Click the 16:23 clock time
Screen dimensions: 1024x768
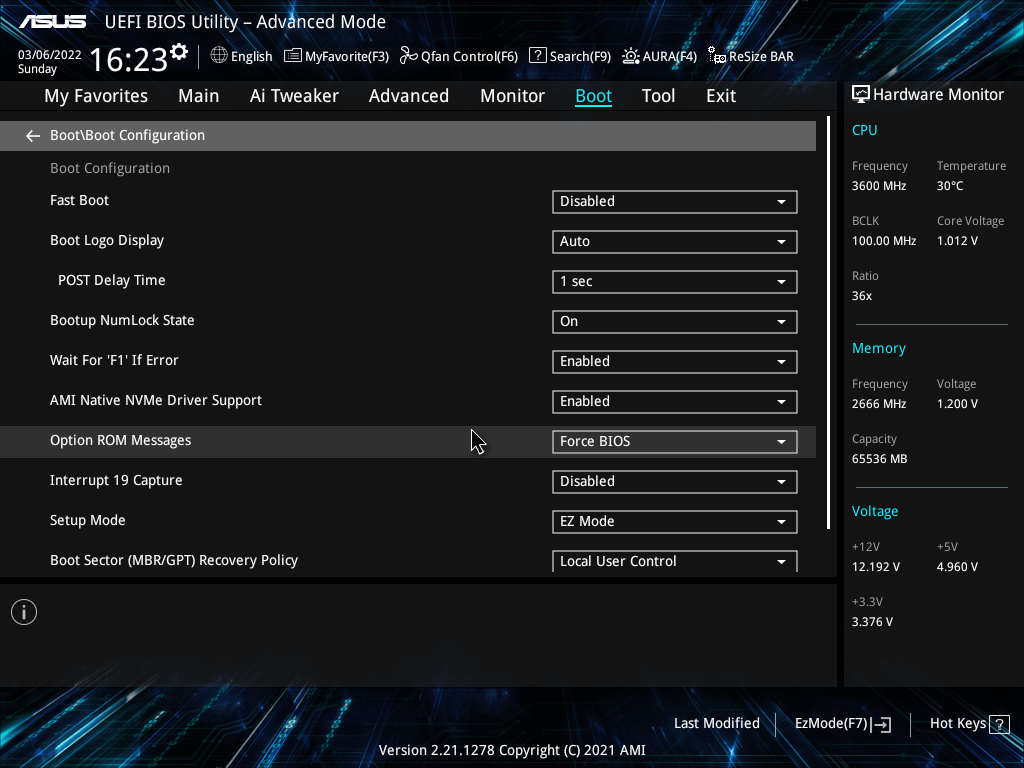click(129, 59)
